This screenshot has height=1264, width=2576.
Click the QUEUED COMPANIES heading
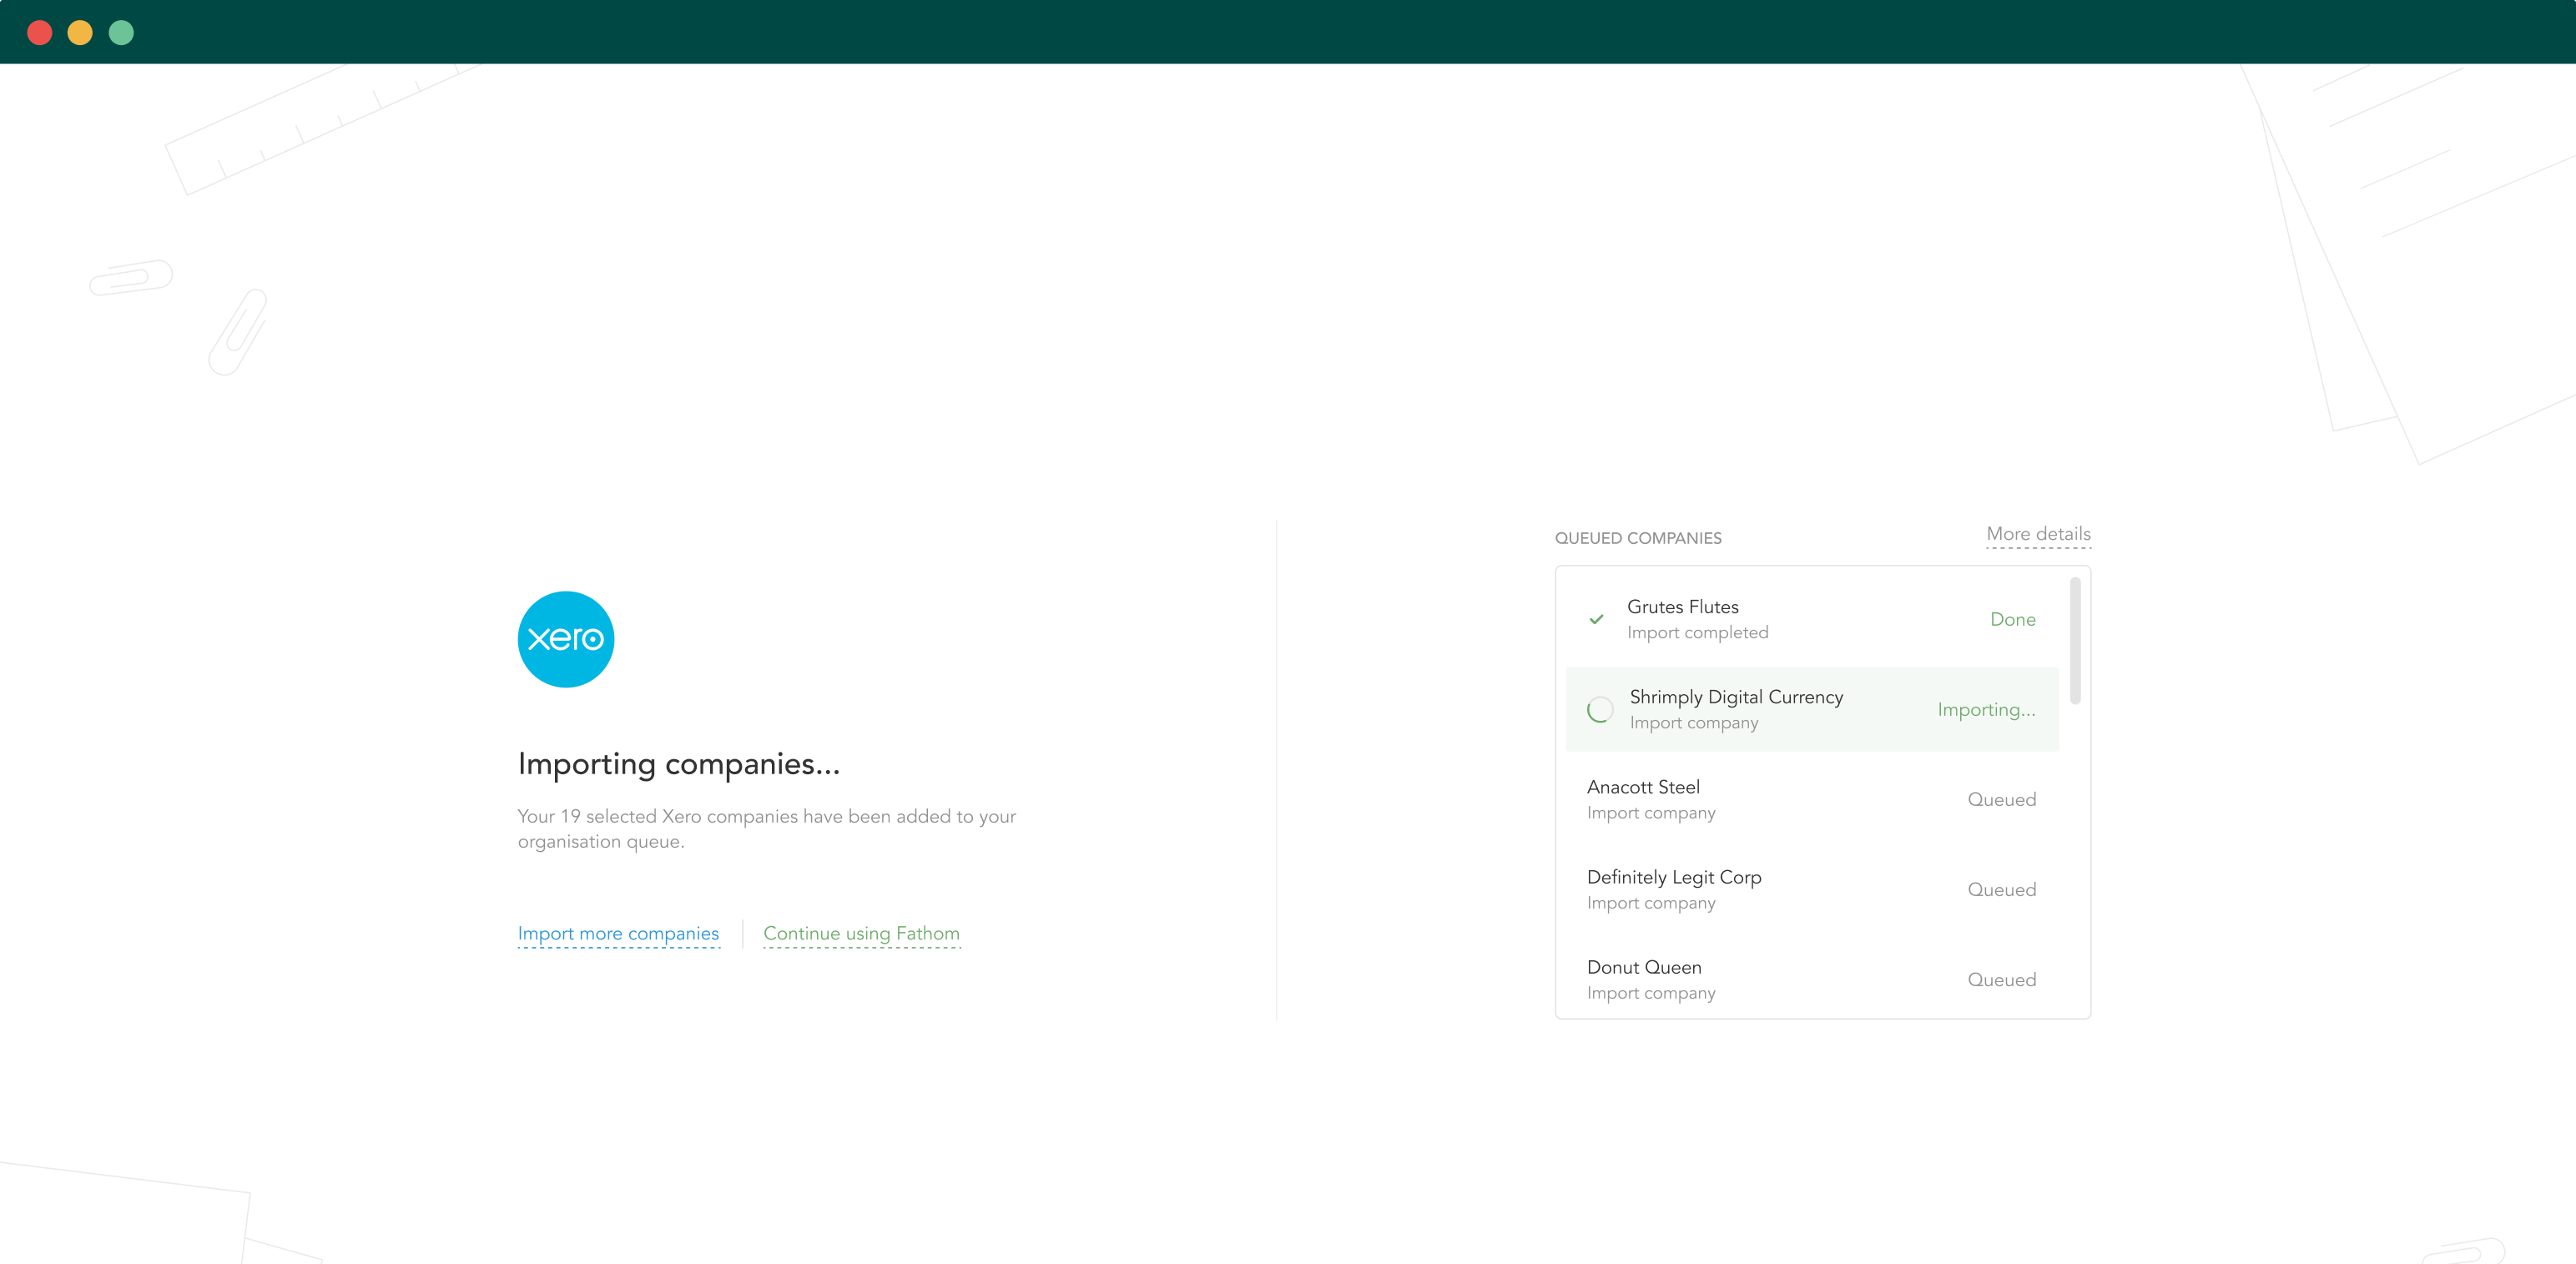coord(1637,538)
